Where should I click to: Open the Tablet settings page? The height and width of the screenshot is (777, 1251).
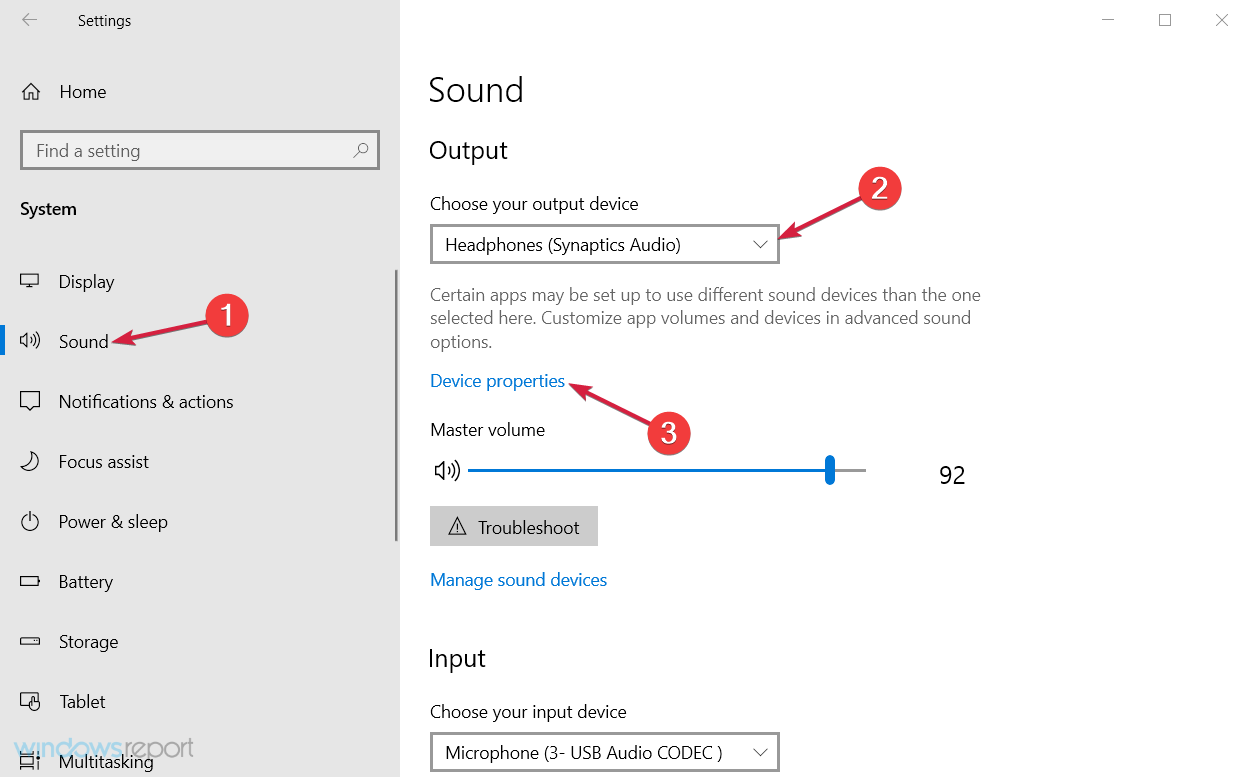pyautogui.click(x=82, y=702)
